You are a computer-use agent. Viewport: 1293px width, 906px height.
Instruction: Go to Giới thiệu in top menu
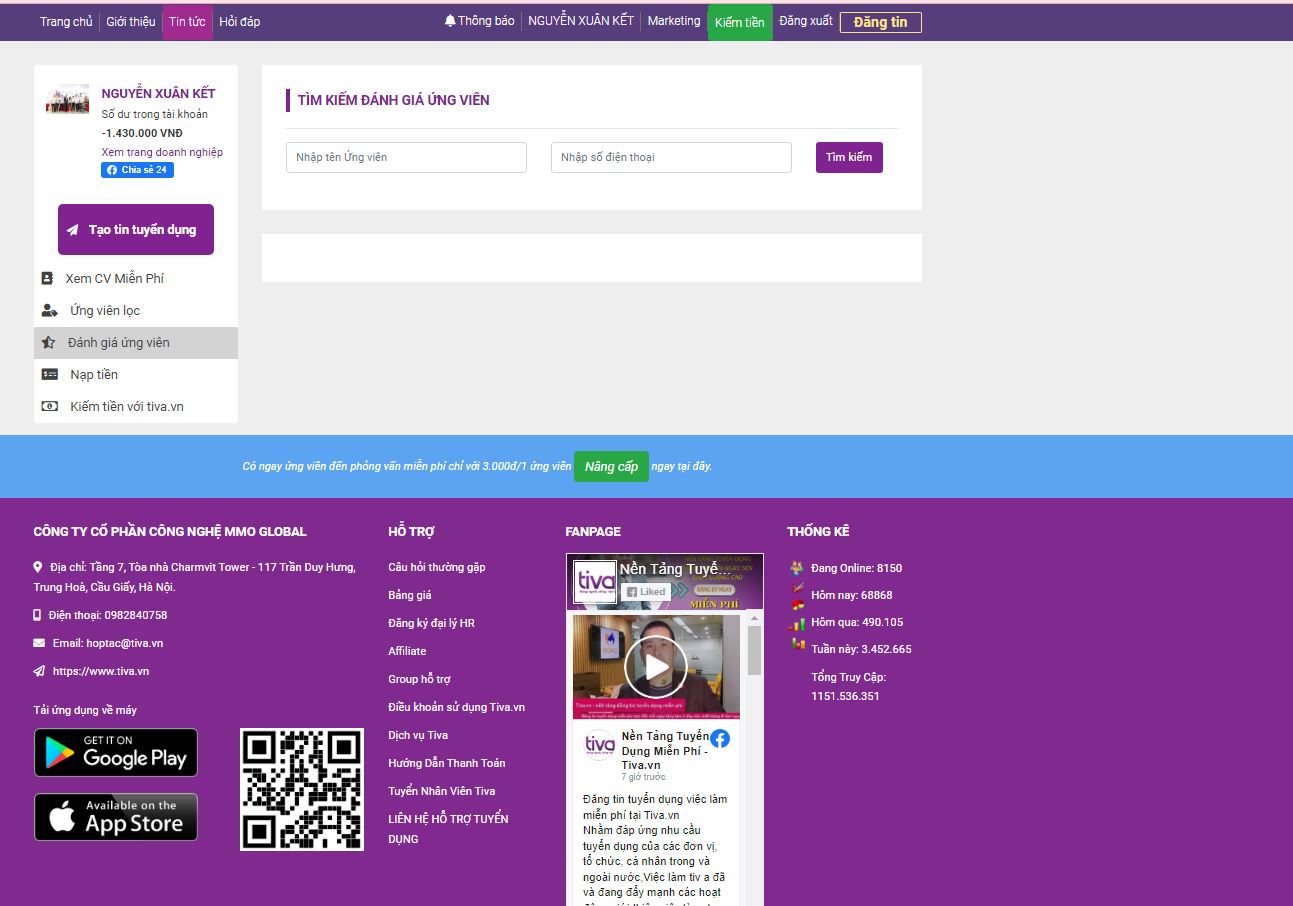131,22
